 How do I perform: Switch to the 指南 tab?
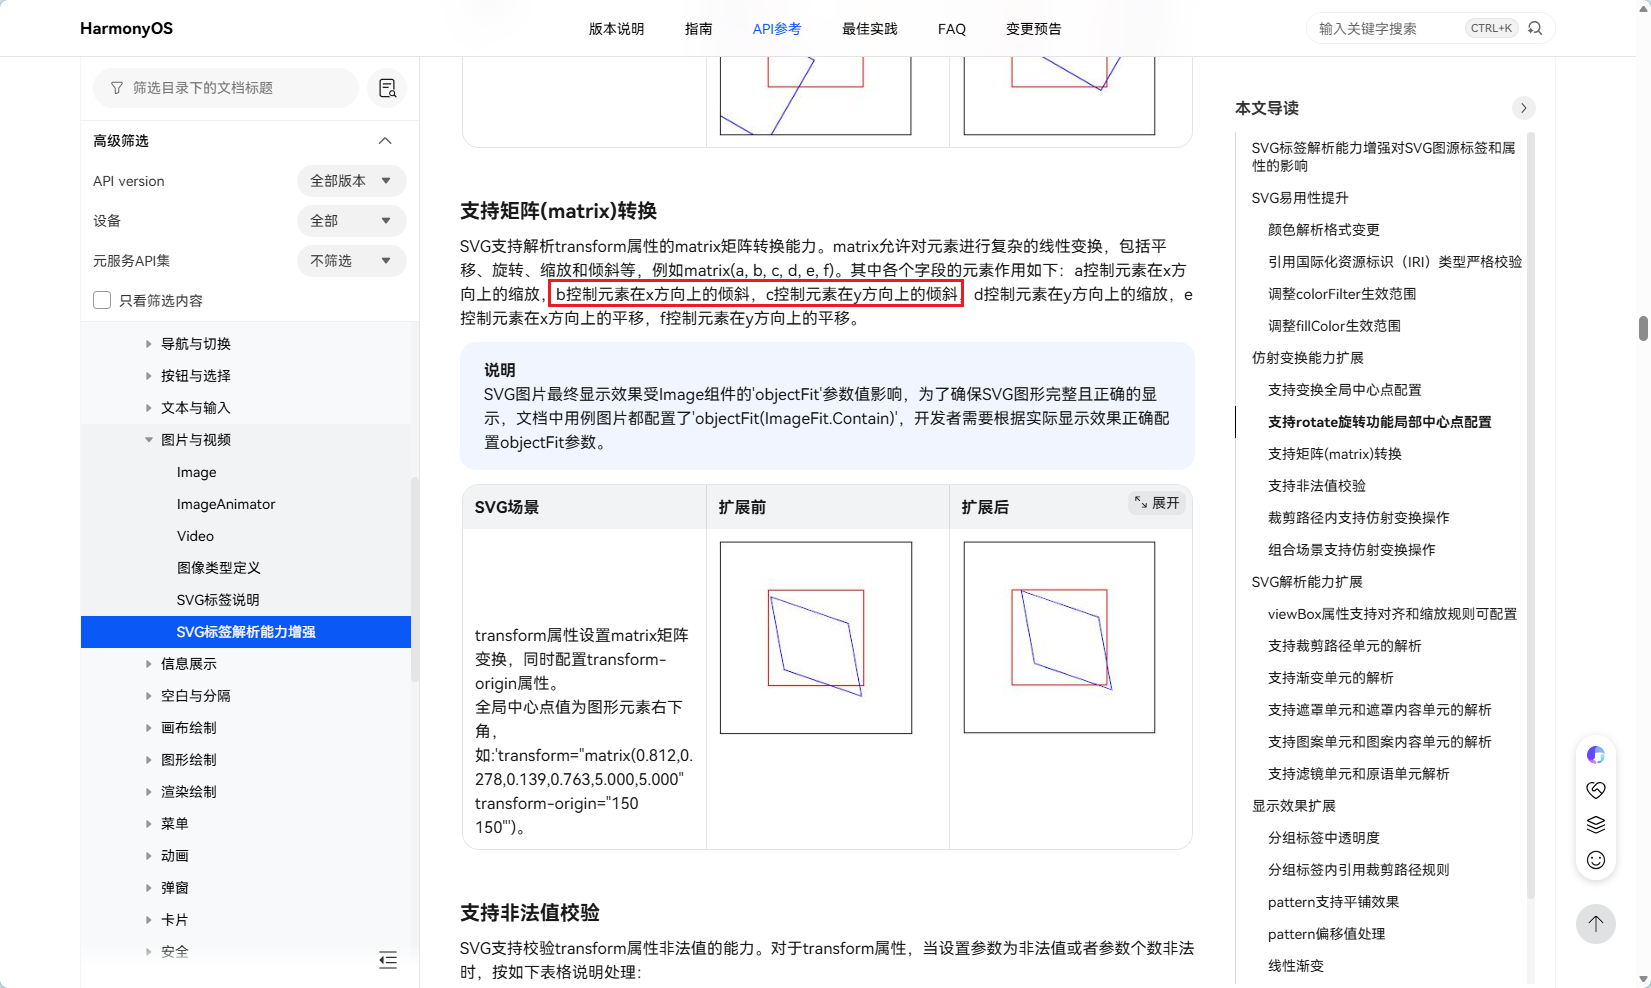coord(699,29)
